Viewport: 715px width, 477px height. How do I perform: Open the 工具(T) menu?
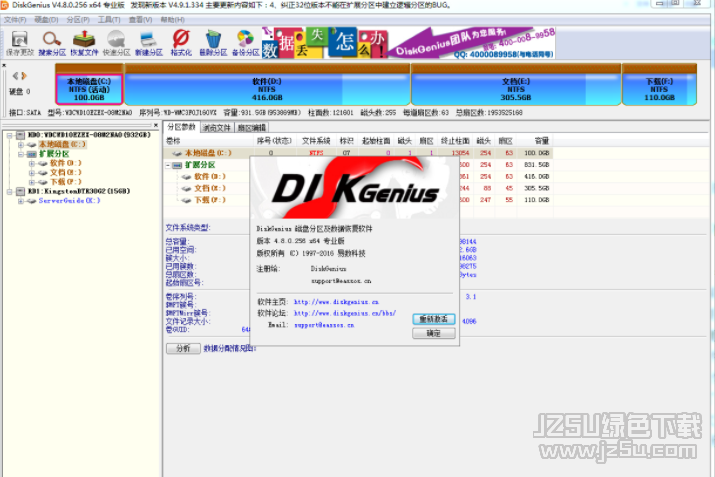tap(109, 20)
